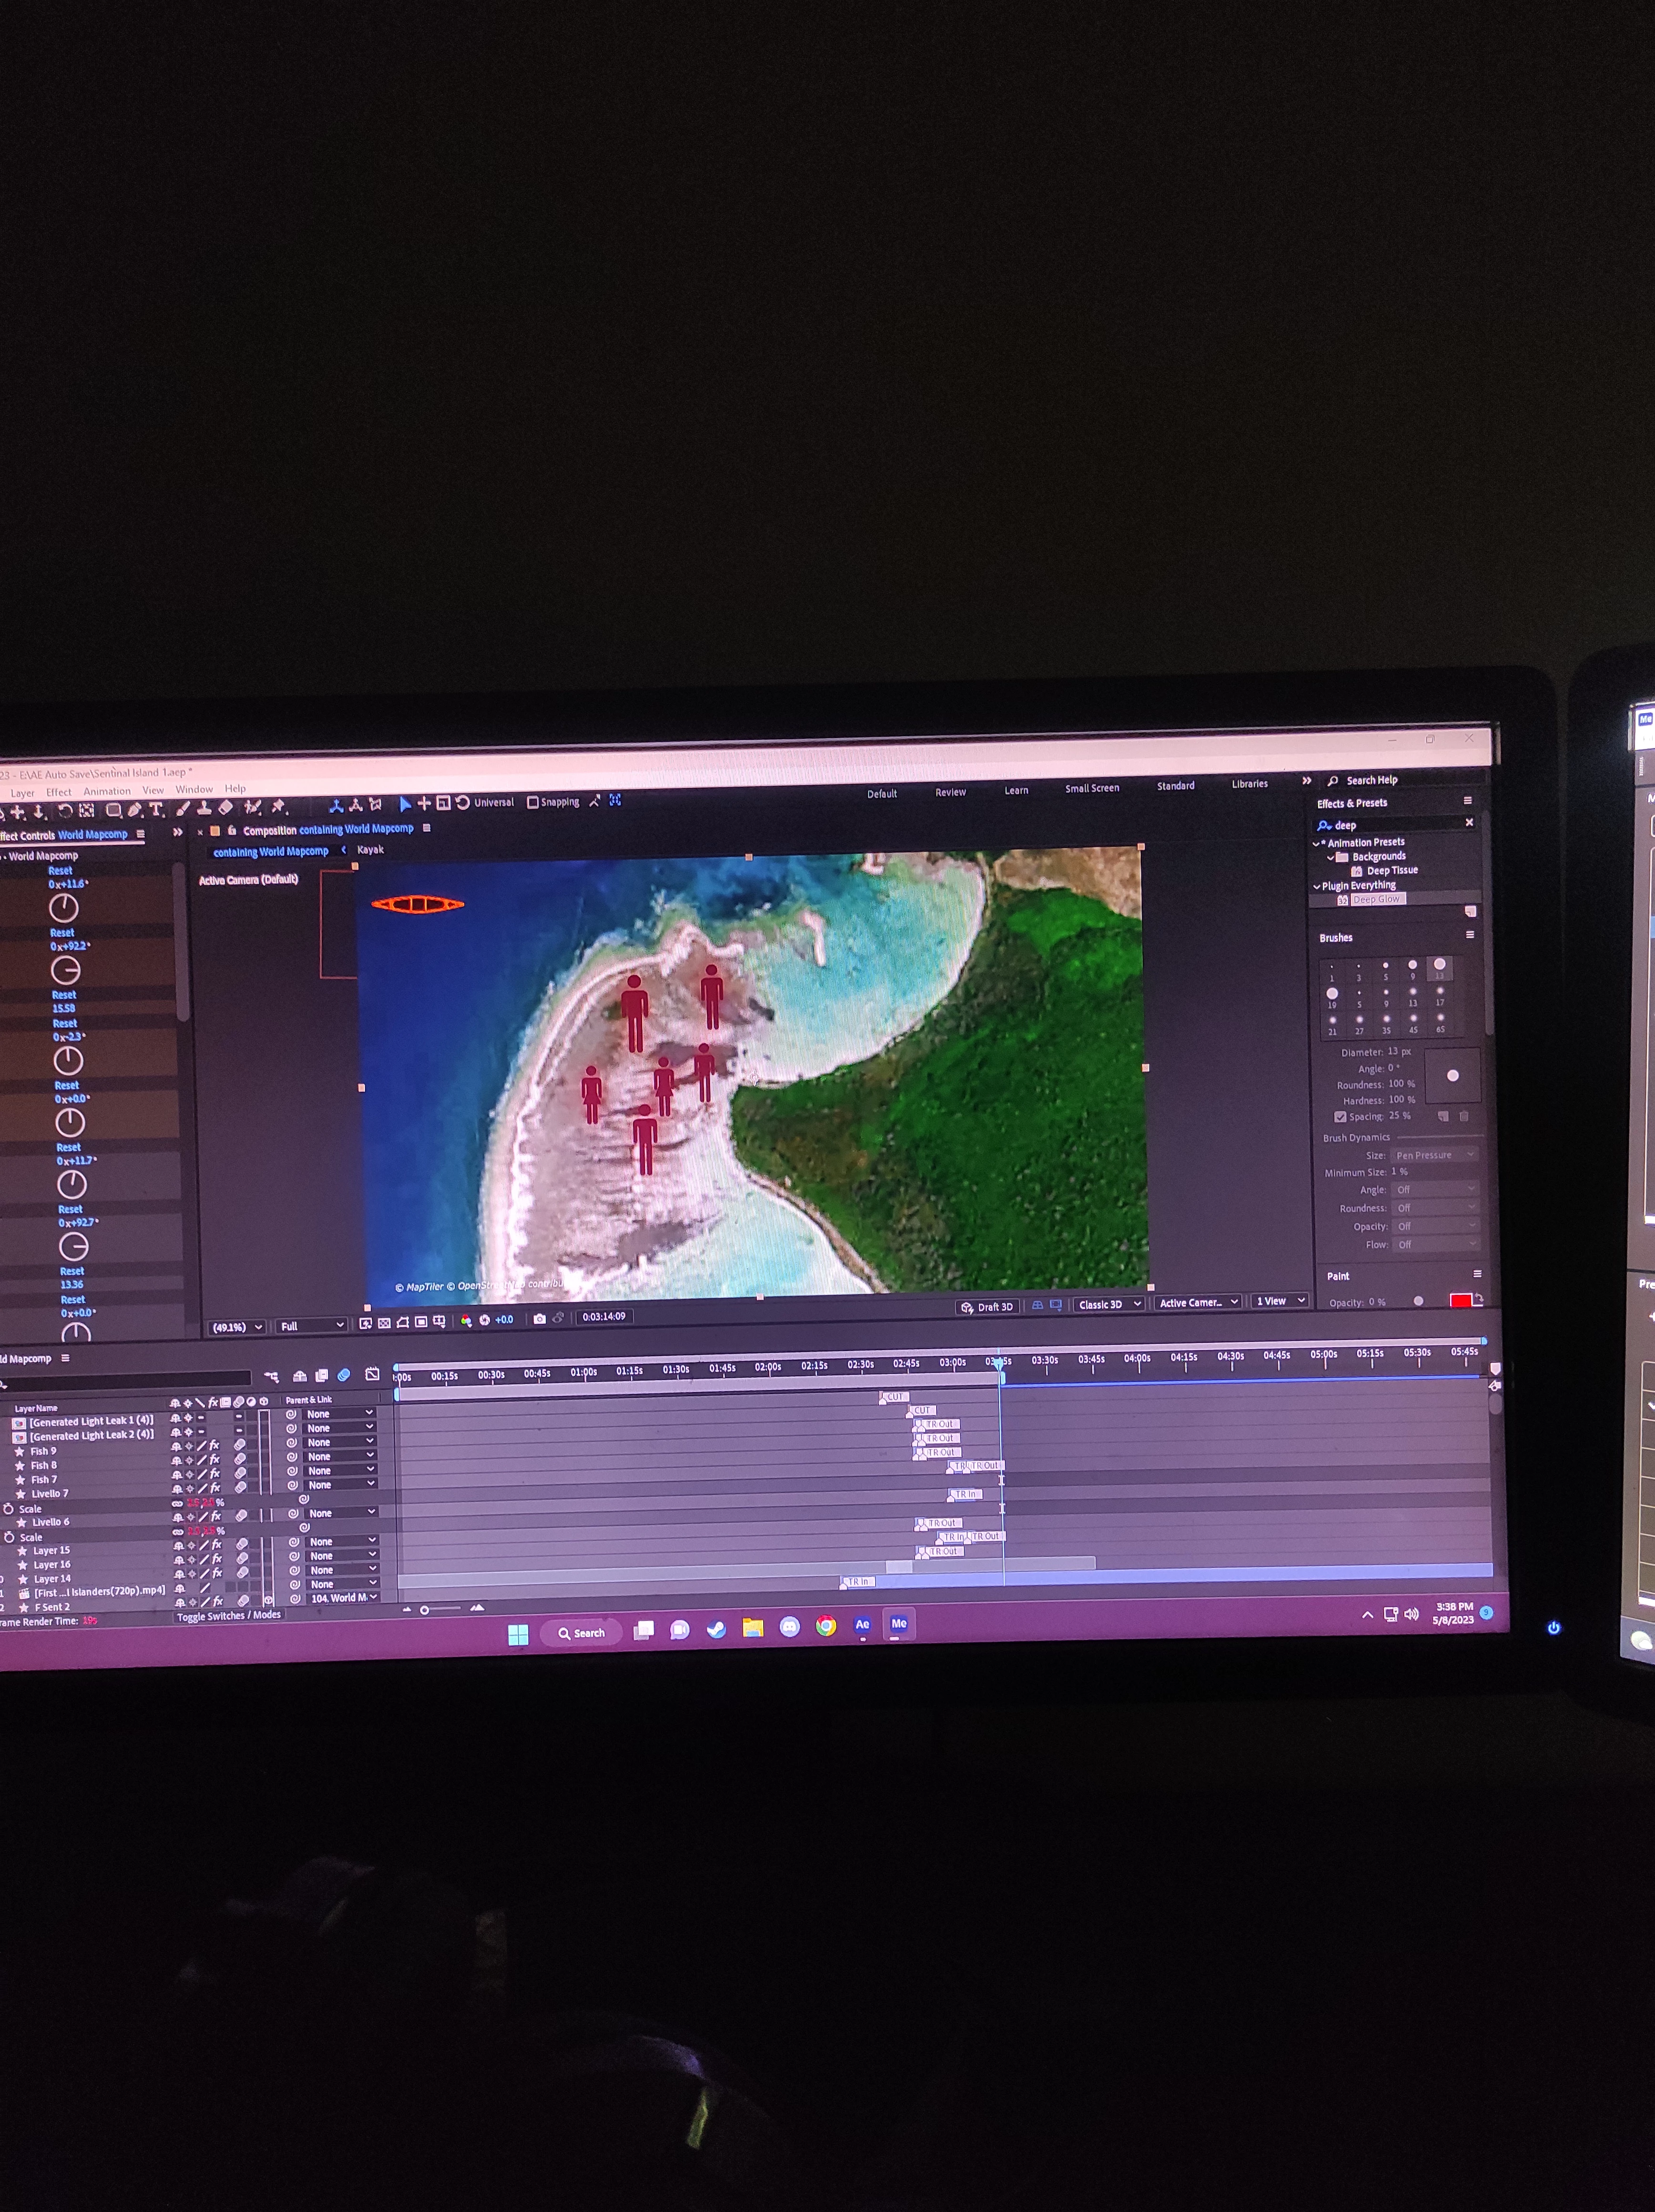Select the Type tool in toolbar
This screenshot has height=2212, width=1655.
pyautogui.click(x=157, y=810)
